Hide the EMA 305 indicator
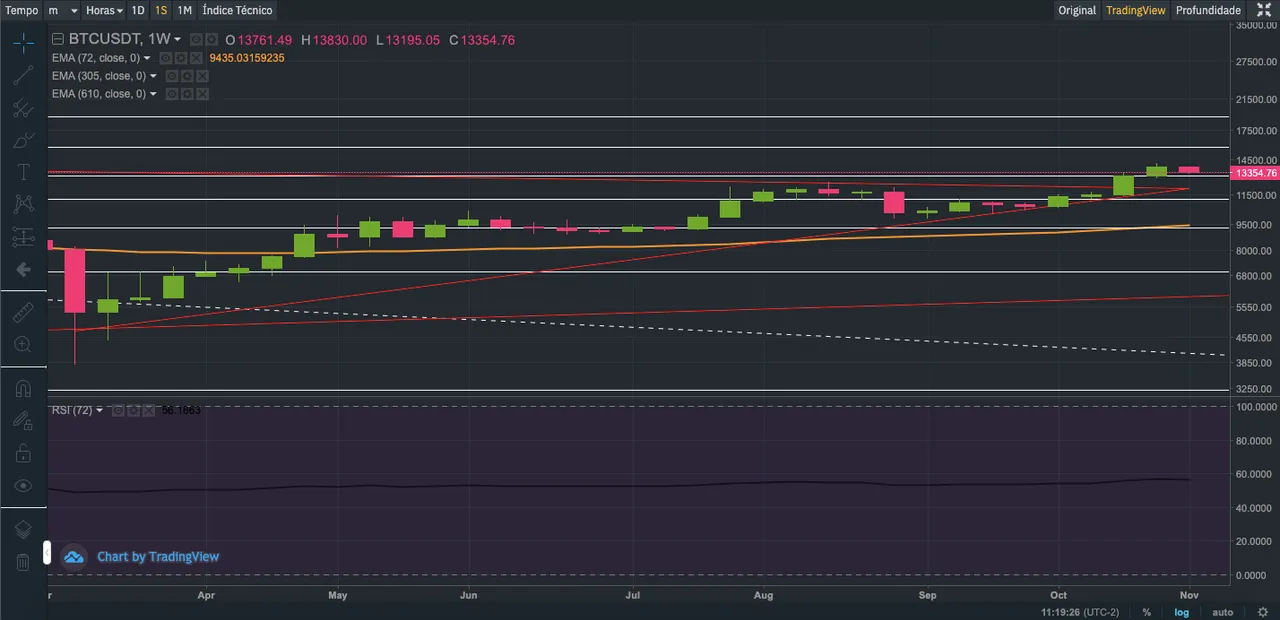Image resolution: width=1280 pixels, height=620 pixels. pos(172,76)
